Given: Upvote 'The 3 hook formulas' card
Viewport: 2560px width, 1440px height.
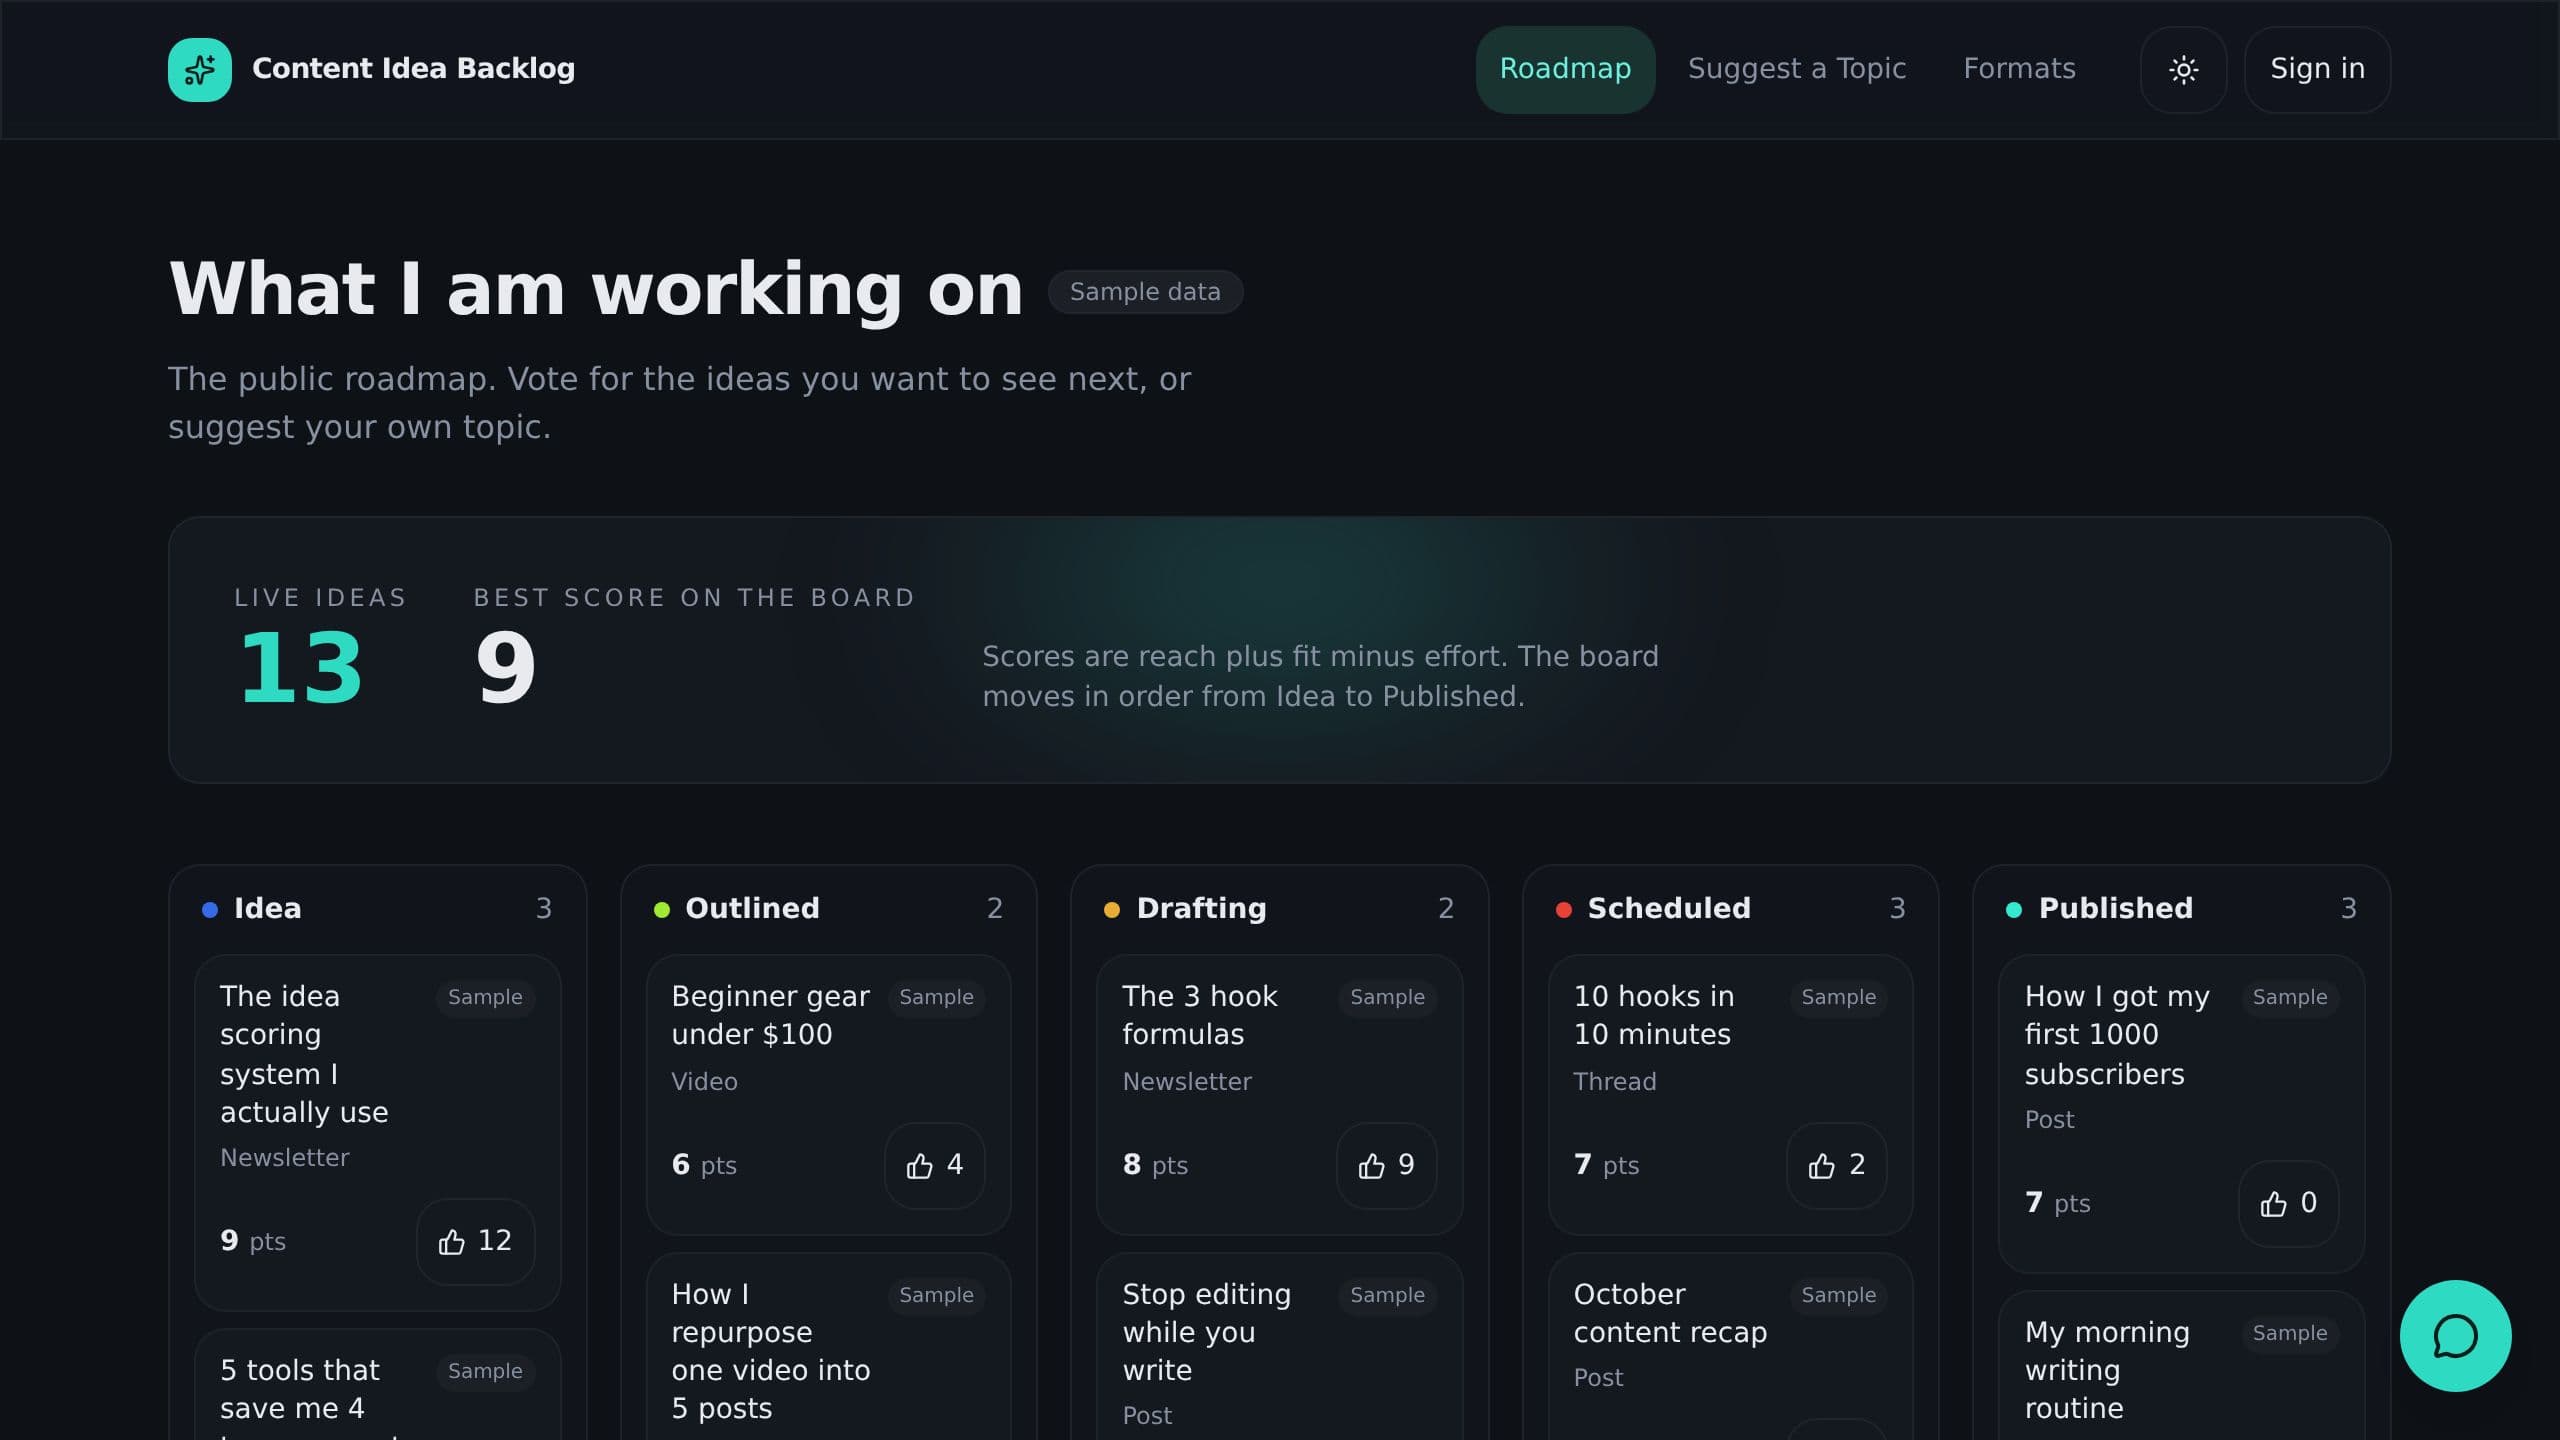Looking at the screenshot, I should click(x=1386, y=1165).
